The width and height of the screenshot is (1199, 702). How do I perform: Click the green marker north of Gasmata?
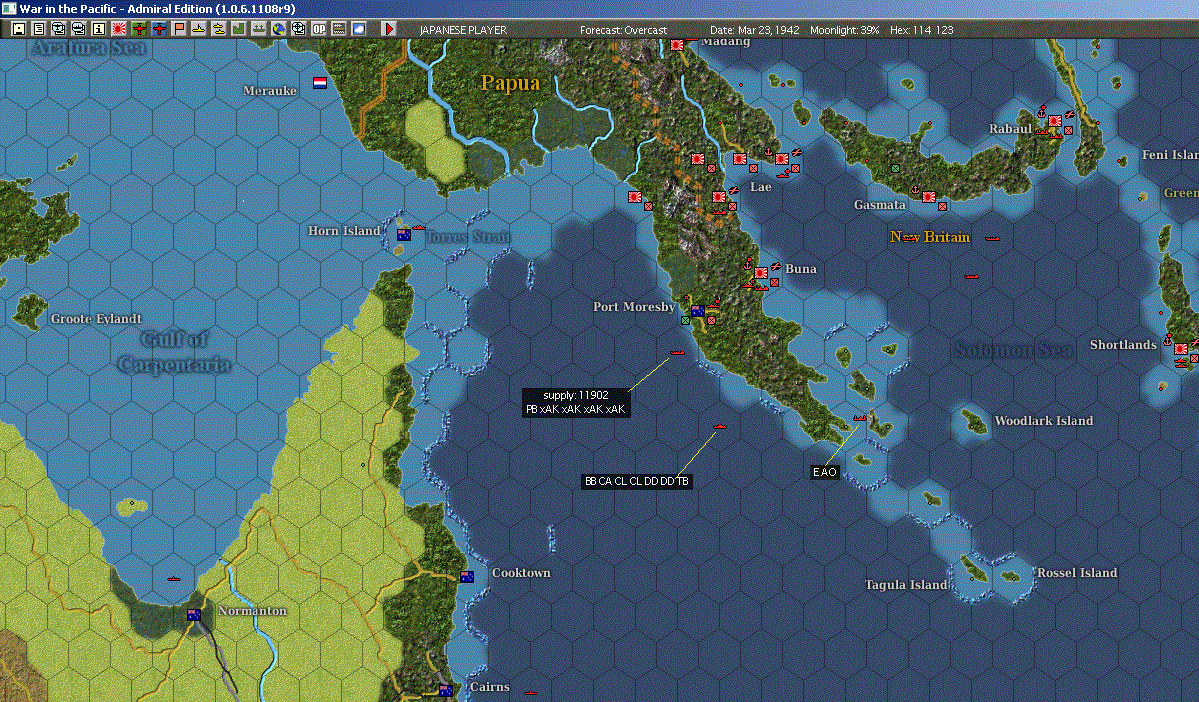(895, 168)
